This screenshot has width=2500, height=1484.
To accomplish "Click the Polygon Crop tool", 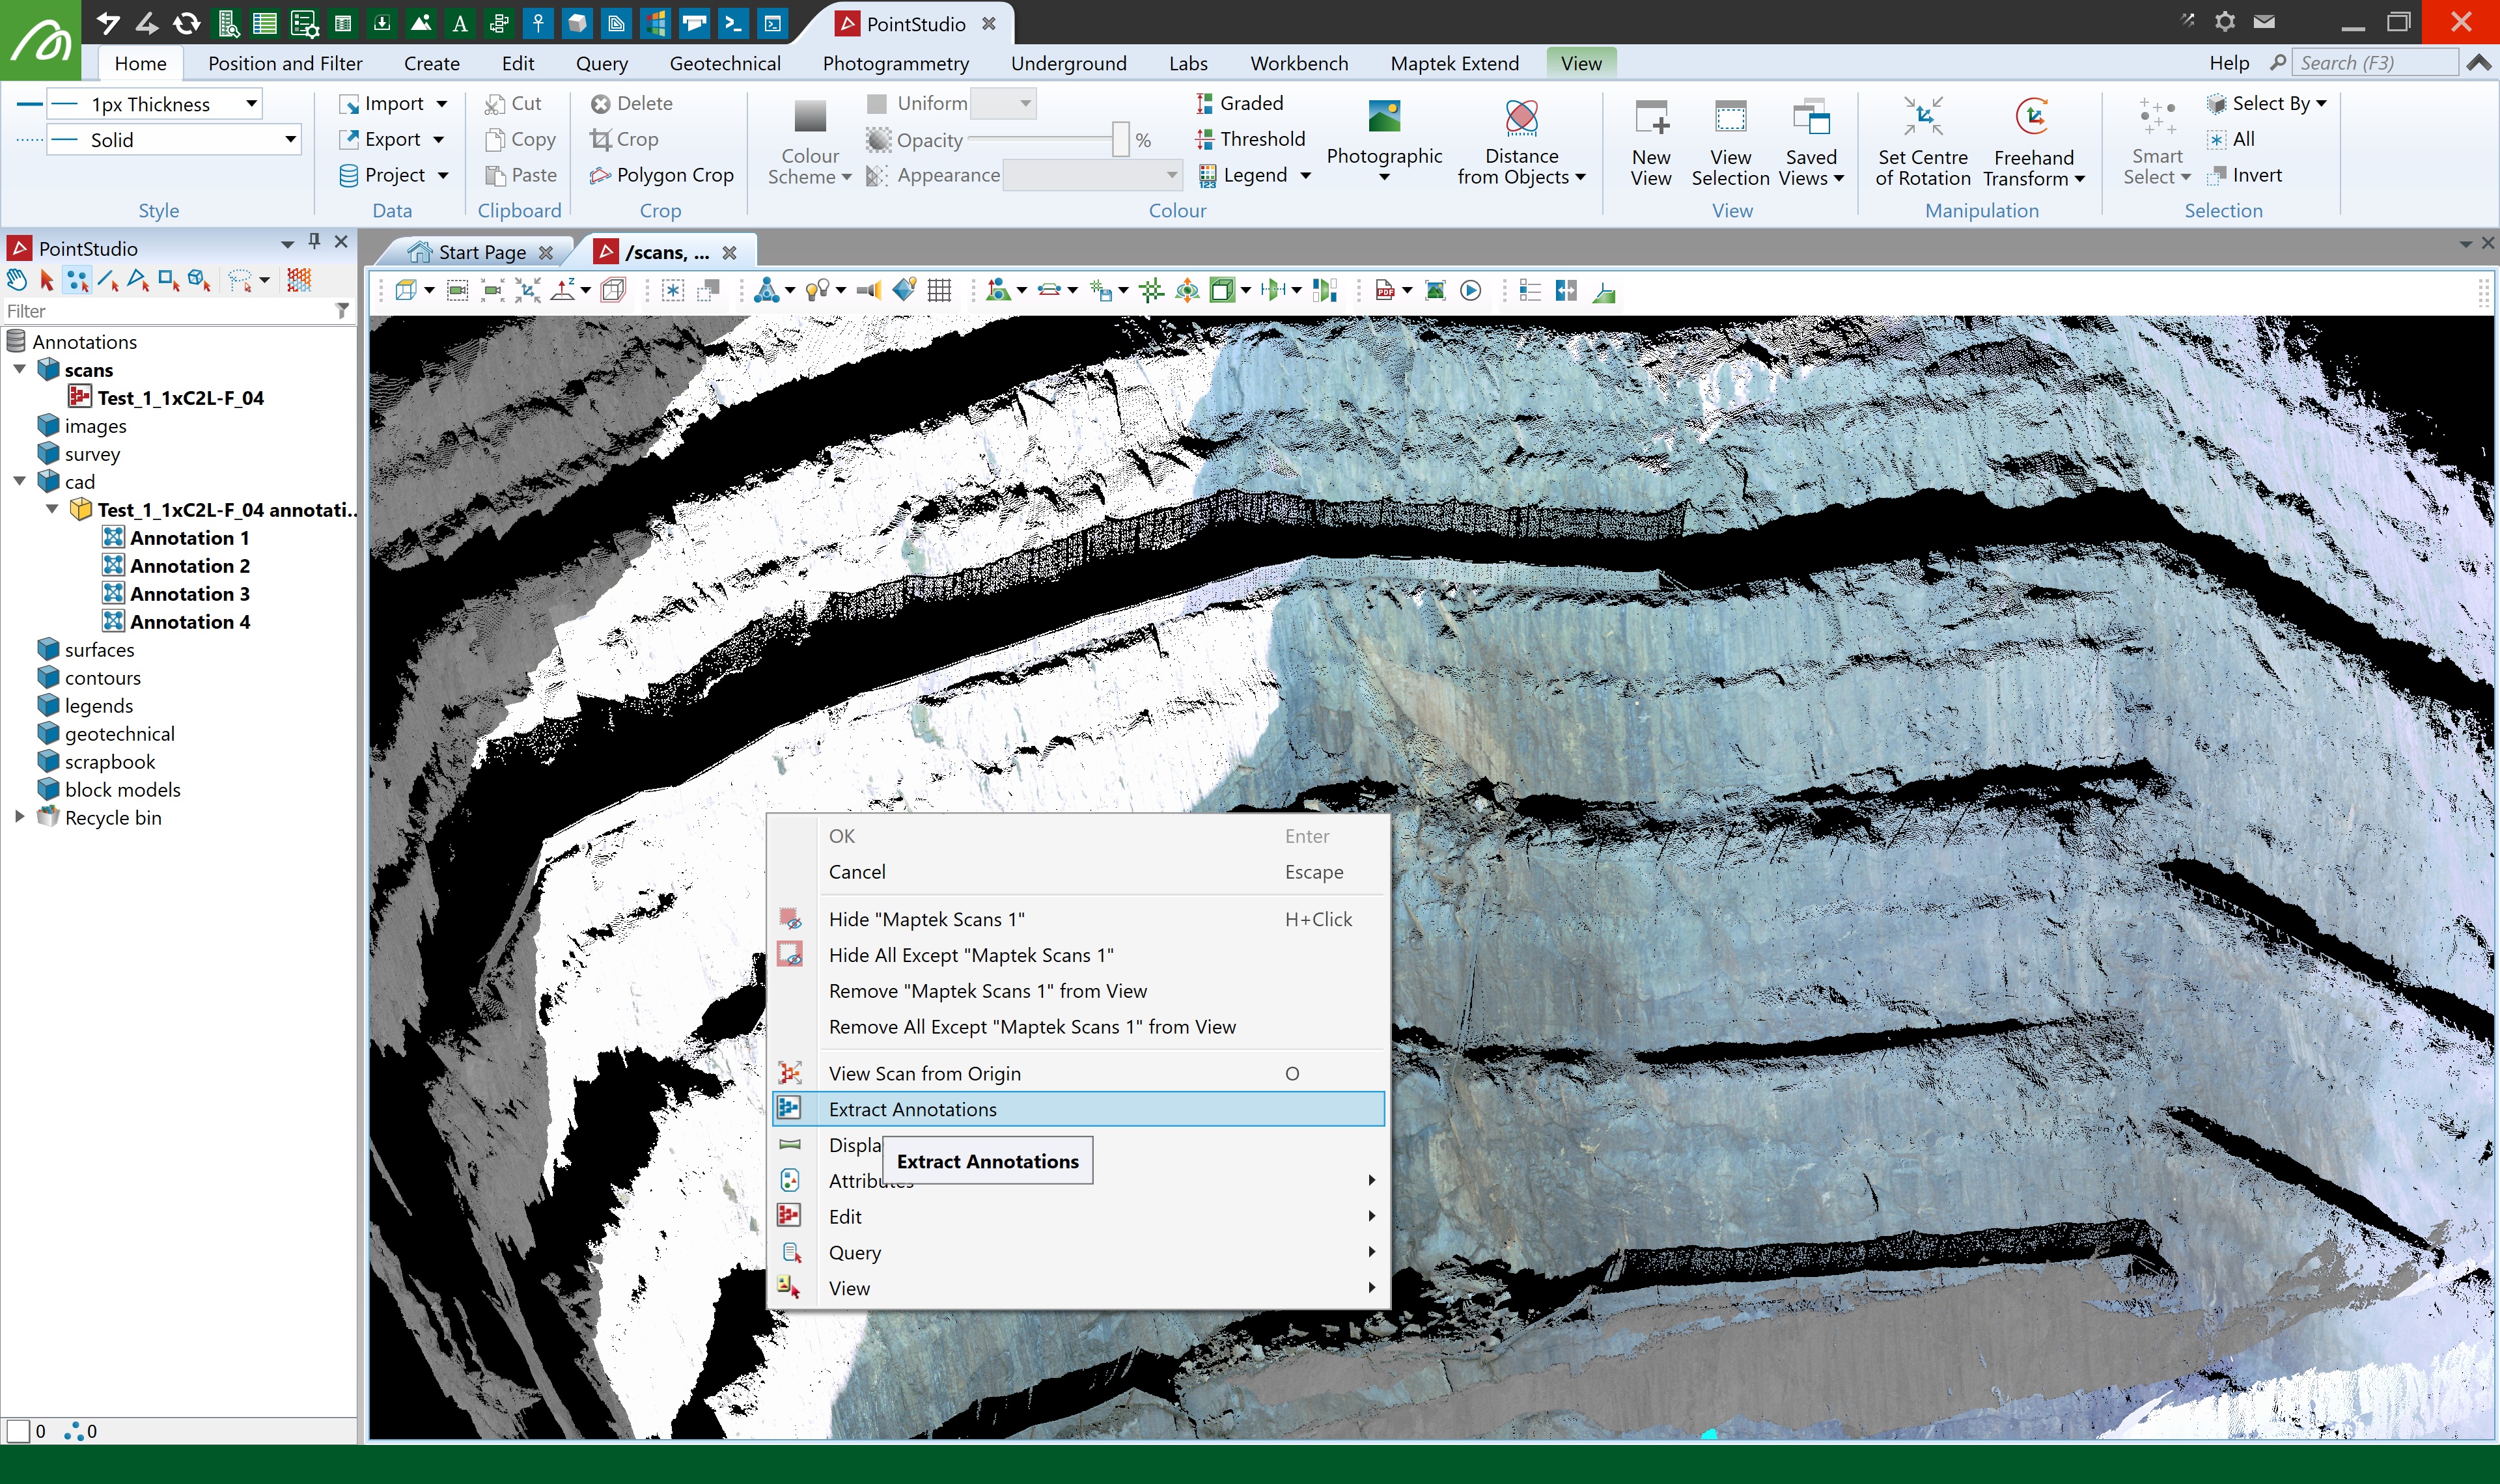I will click(x=662, y=175).
